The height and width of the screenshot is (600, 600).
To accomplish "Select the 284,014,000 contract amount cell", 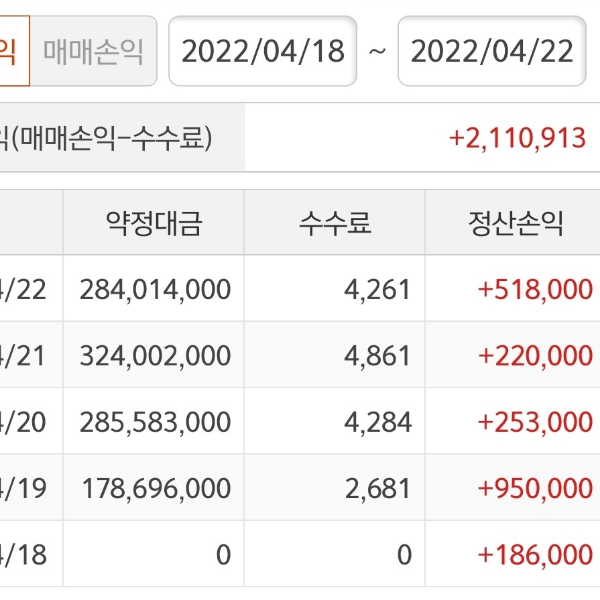I will (x=156, y=290).
